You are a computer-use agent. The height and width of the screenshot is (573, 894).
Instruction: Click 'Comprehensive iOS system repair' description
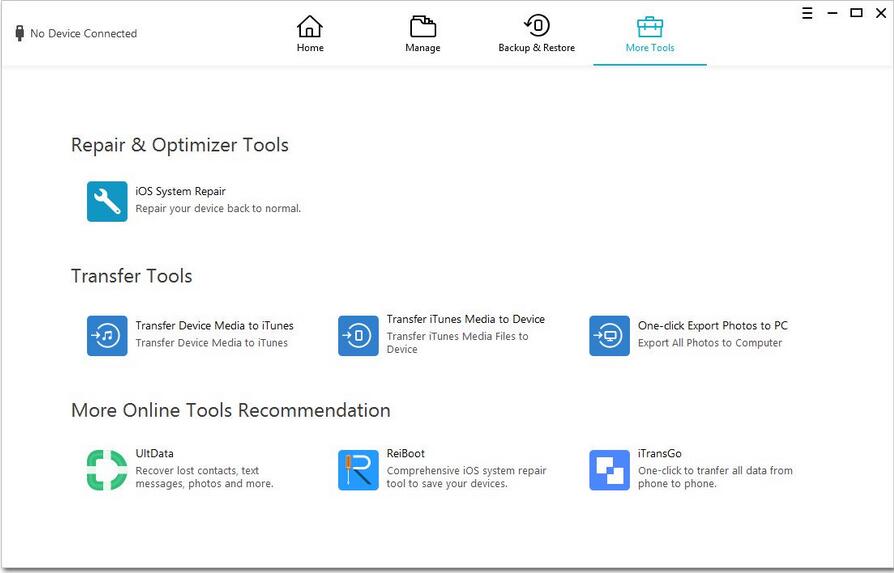coord(466,477)
